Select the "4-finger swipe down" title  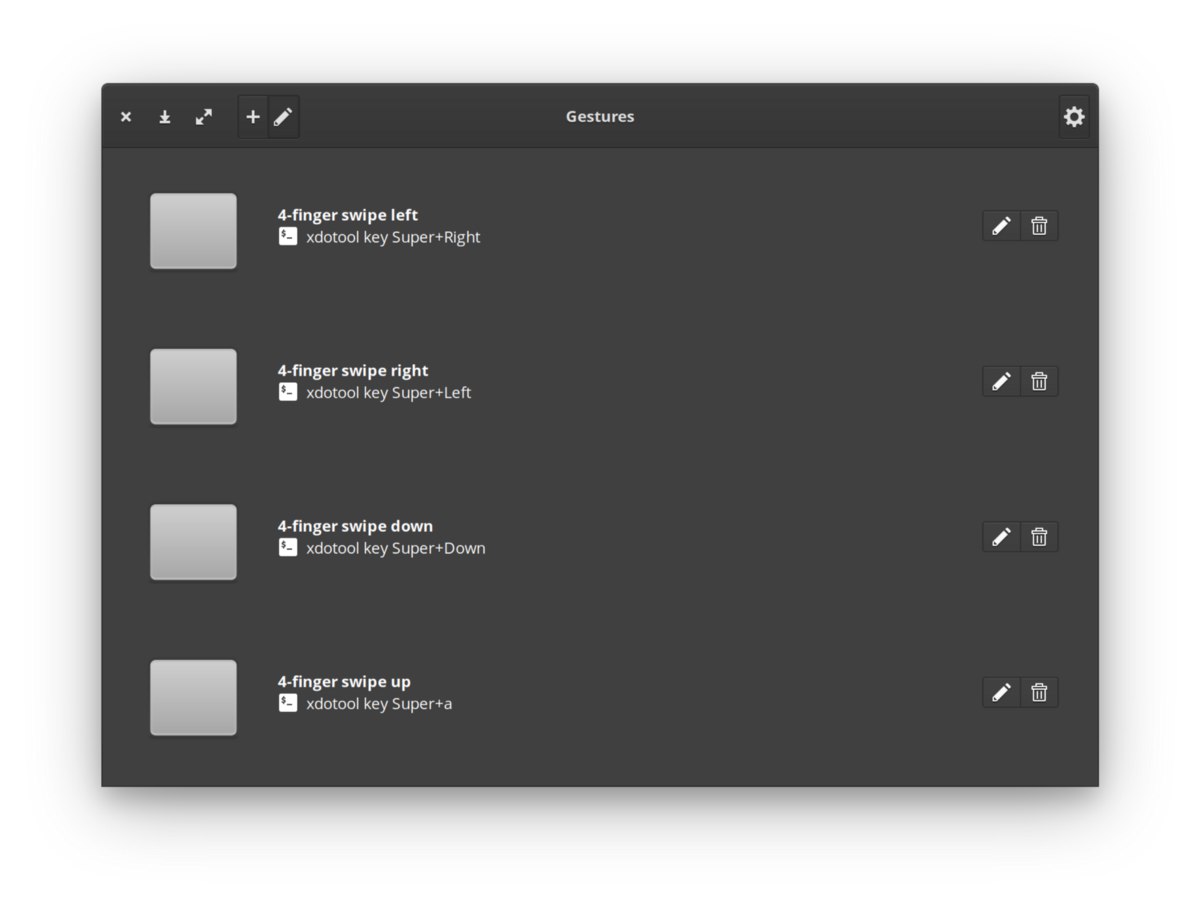356,526
